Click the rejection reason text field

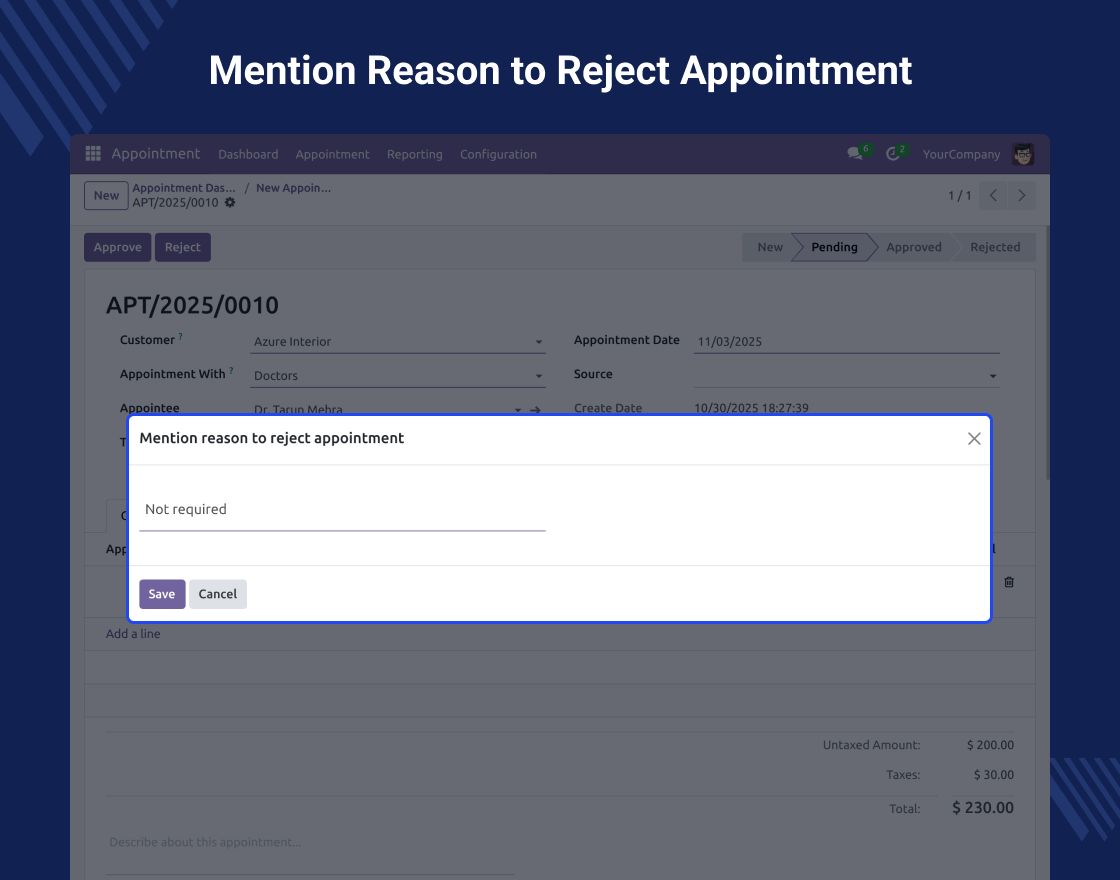[x=342, y=510]
